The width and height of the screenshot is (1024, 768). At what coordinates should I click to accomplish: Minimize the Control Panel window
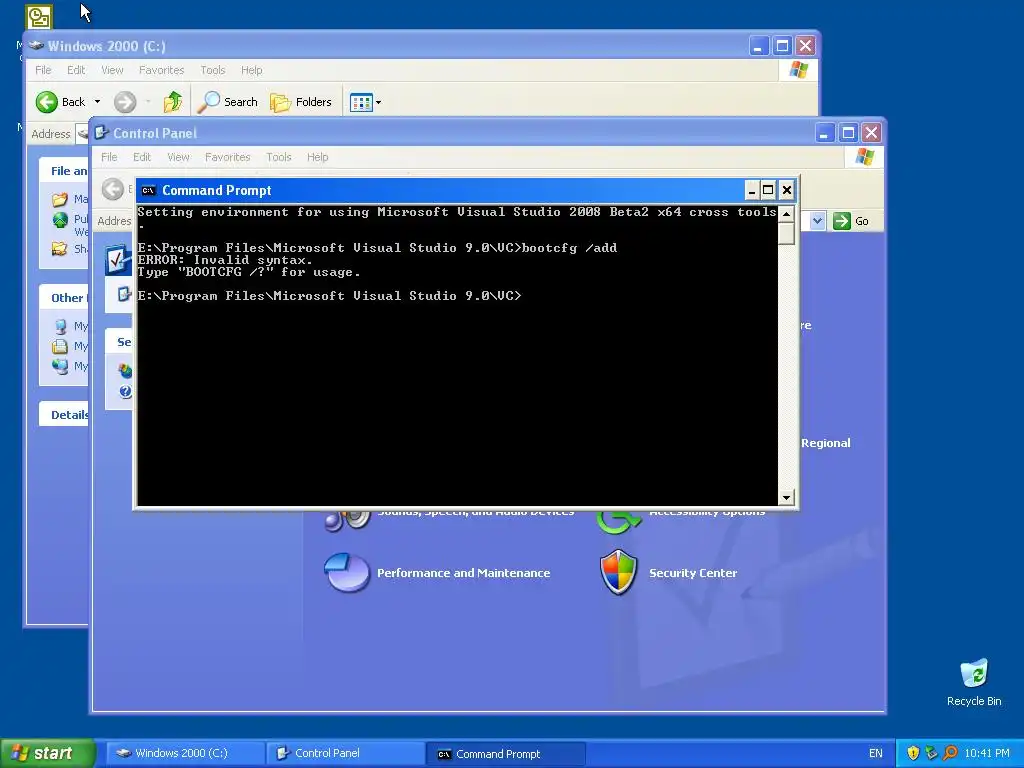pyautogui.click(x=825, y=133)
